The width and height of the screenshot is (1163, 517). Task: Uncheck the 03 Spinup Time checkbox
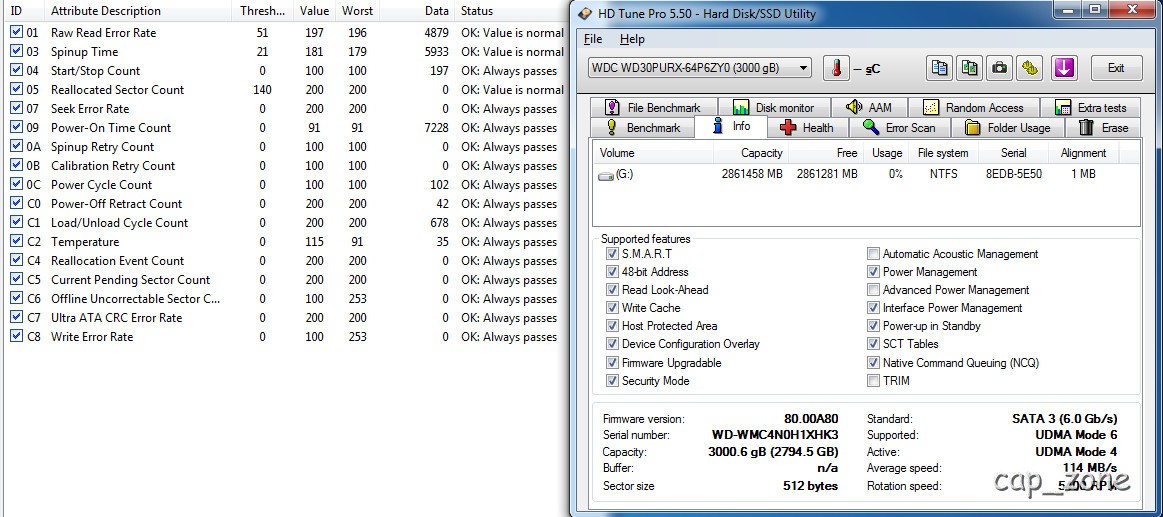(x=16, y=51)
